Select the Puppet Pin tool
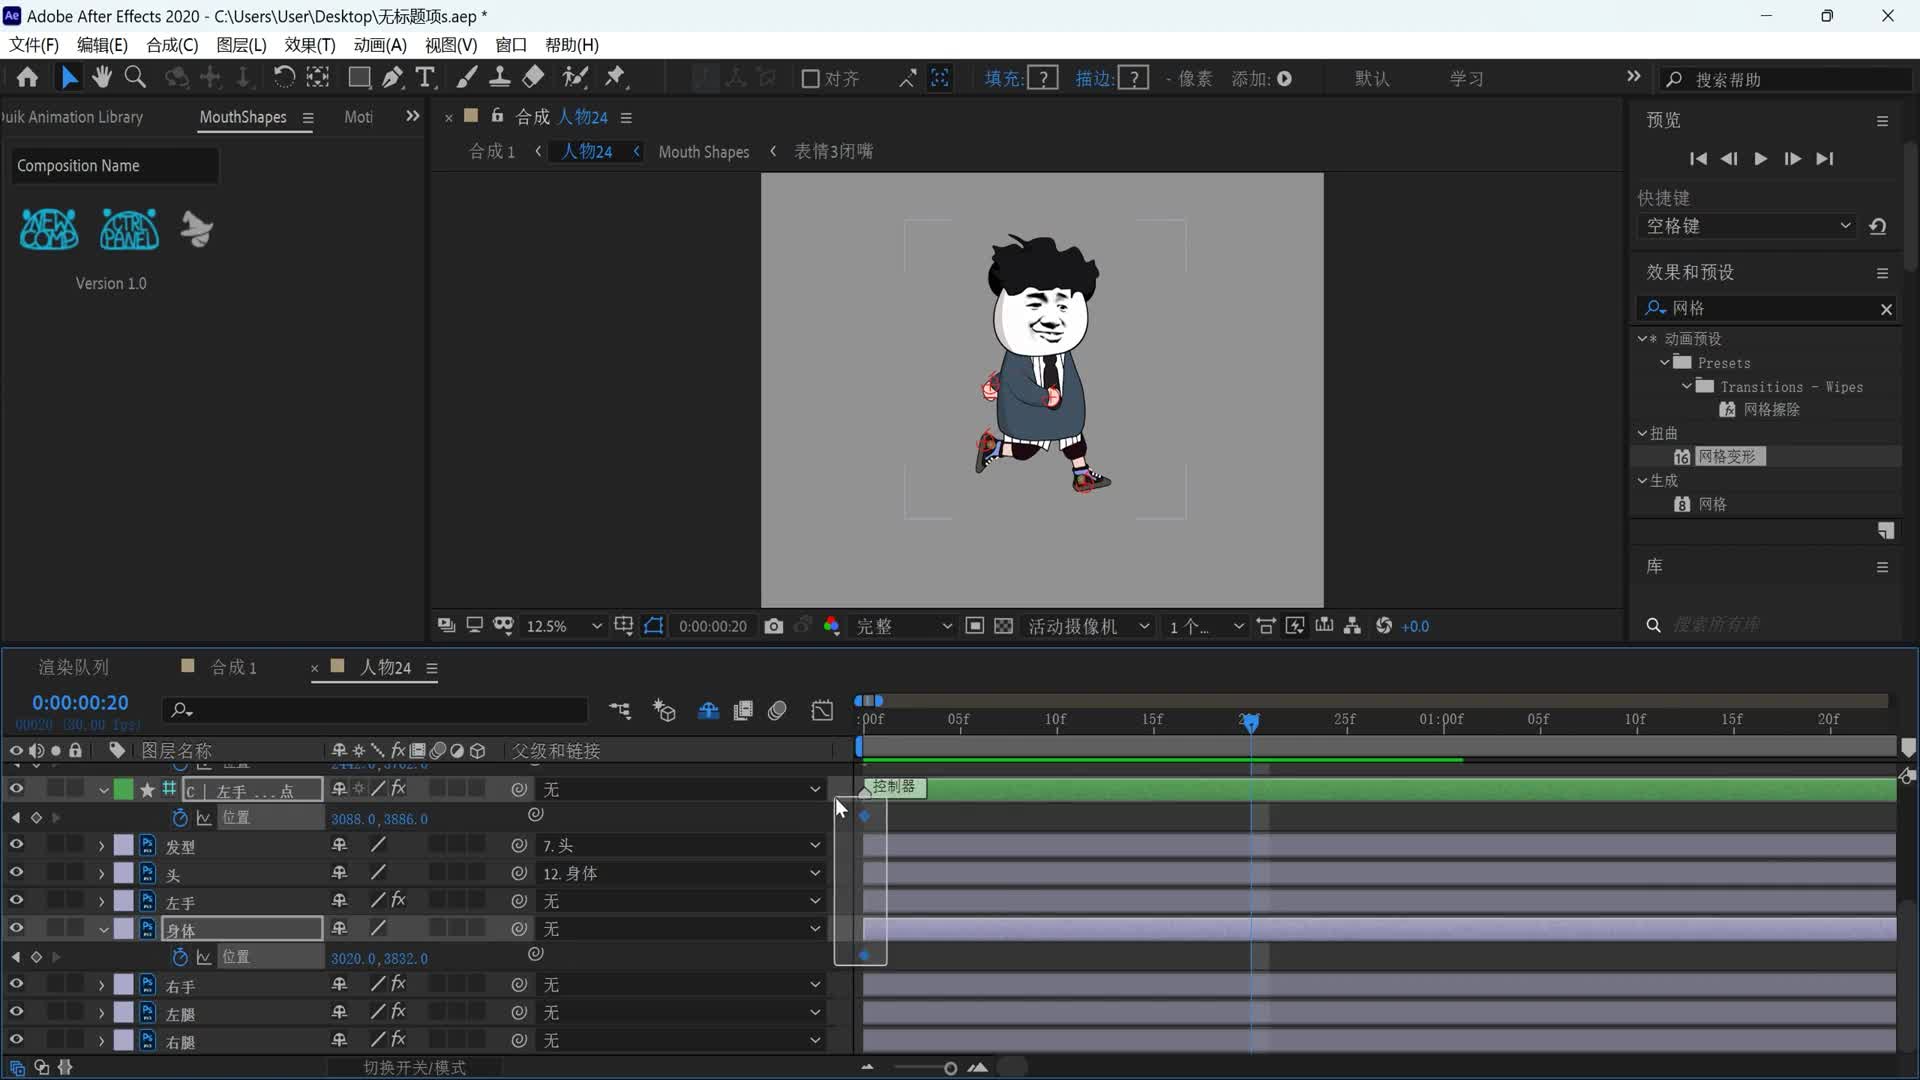The height and width of the screenshot is (1080, 1920). pyautogui.click(x=615, y=77)
